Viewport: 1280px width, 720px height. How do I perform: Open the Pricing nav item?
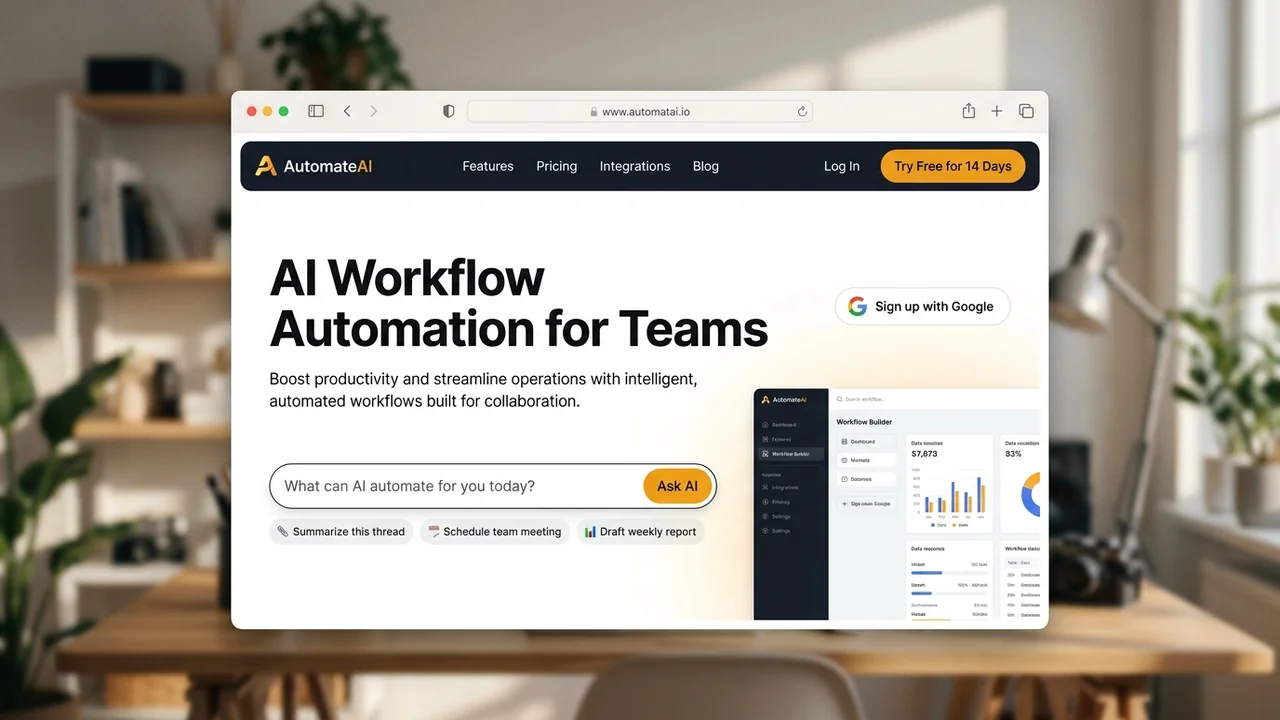556,166
